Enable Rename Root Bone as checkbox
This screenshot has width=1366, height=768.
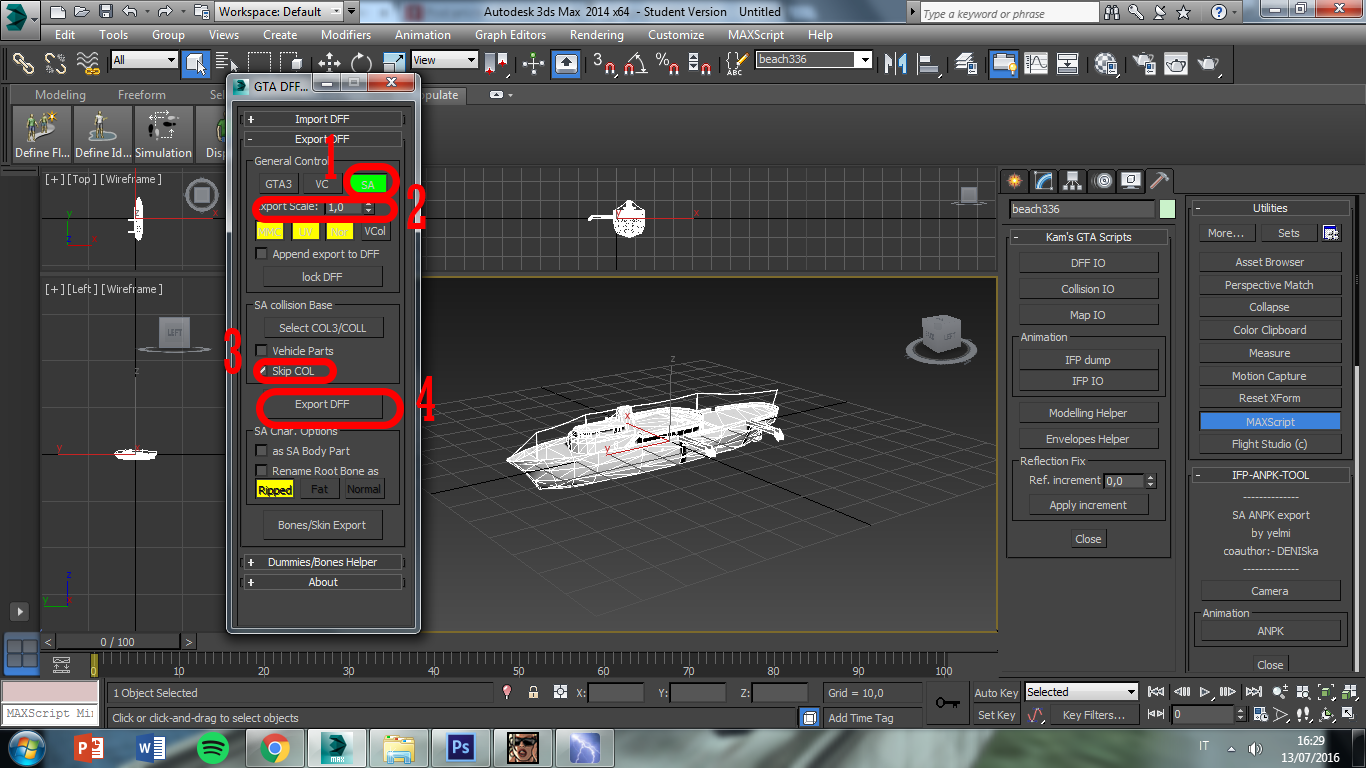262,471
